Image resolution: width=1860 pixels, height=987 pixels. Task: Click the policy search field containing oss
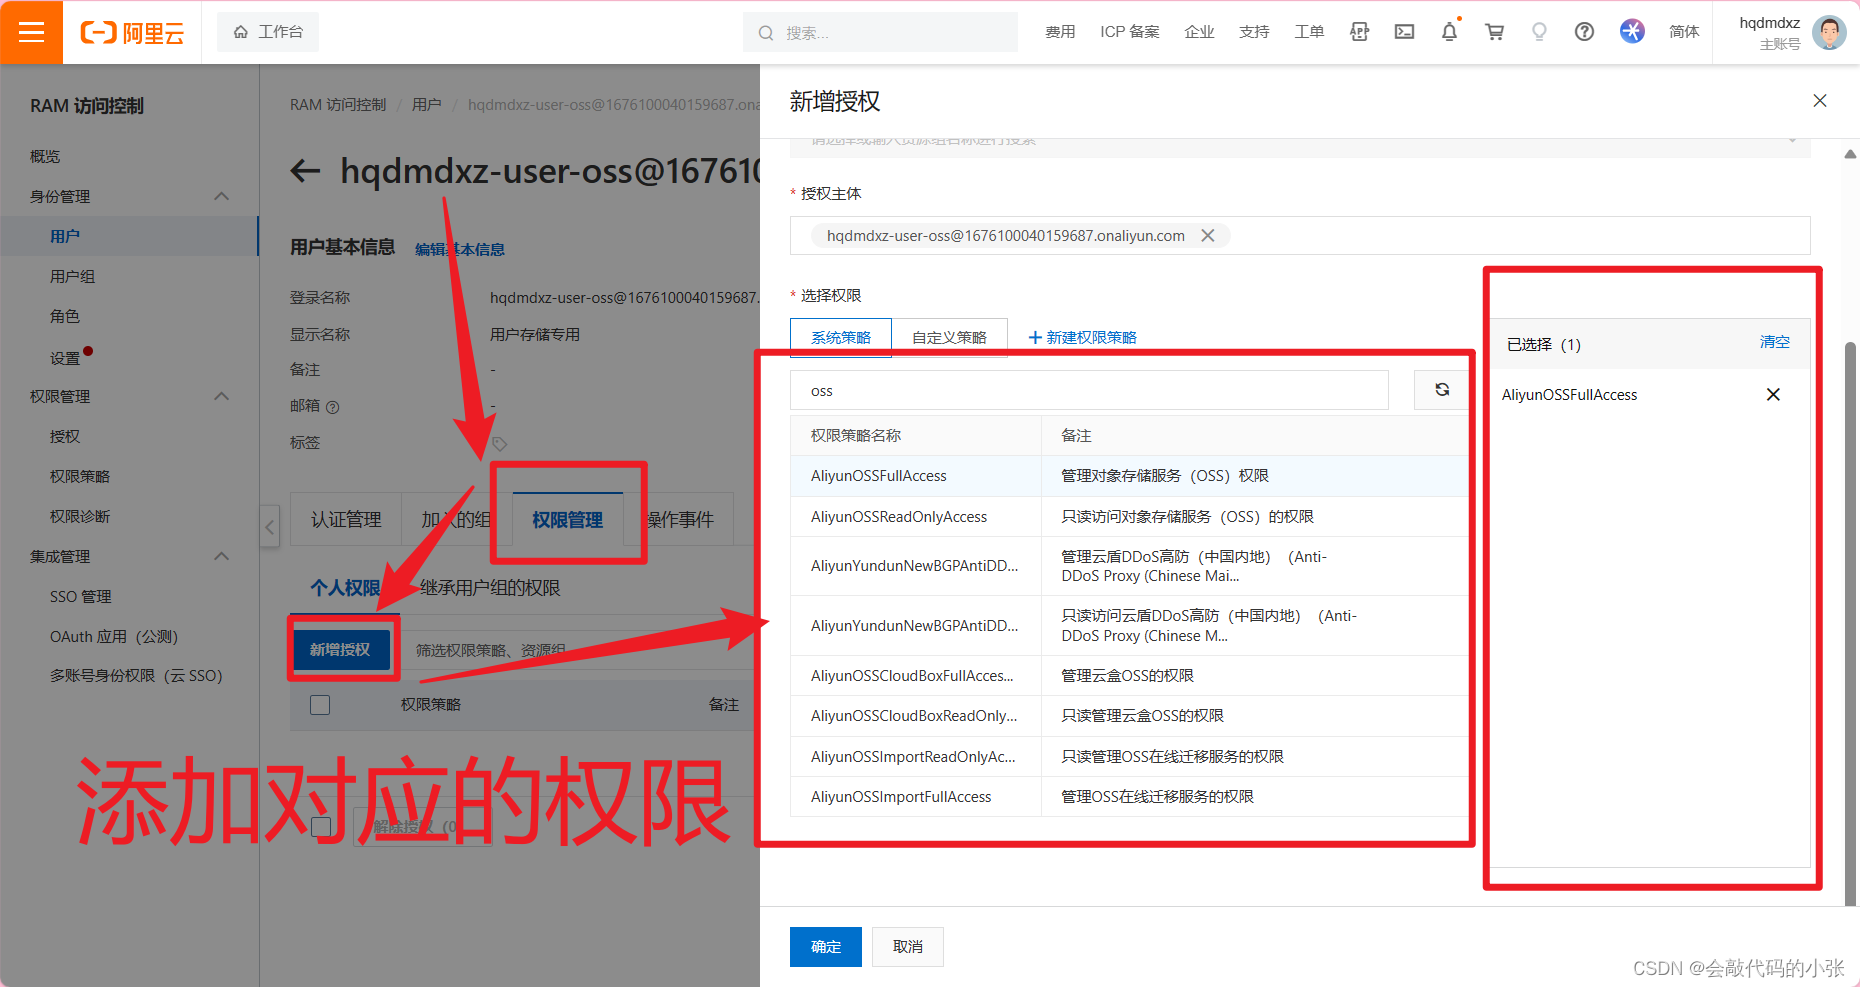coord(1089,390)
